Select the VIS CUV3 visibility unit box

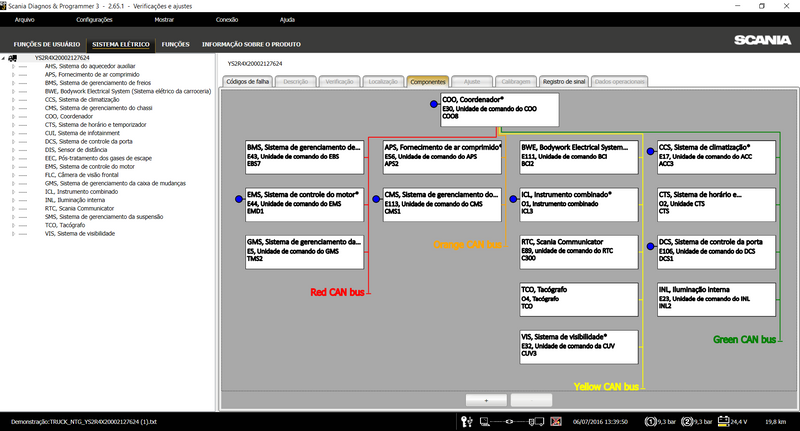(x=579, y=347)
